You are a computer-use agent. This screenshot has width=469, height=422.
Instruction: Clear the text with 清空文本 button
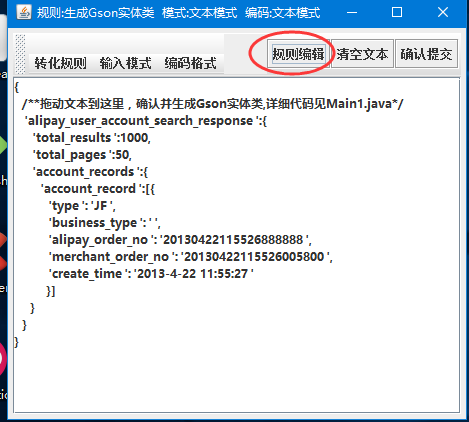(362, 54)
